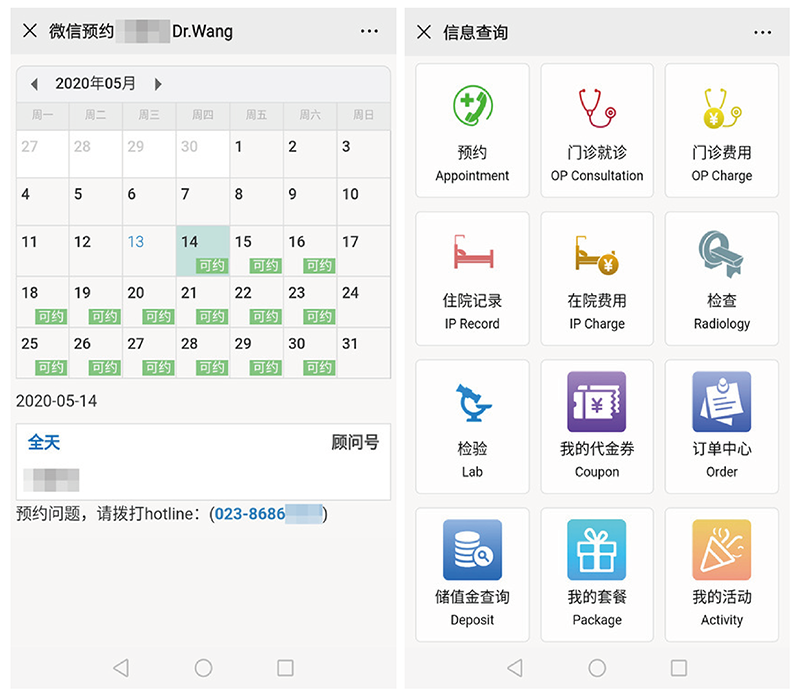
Task: Open the Package gift icon
Action: (597, 550)
